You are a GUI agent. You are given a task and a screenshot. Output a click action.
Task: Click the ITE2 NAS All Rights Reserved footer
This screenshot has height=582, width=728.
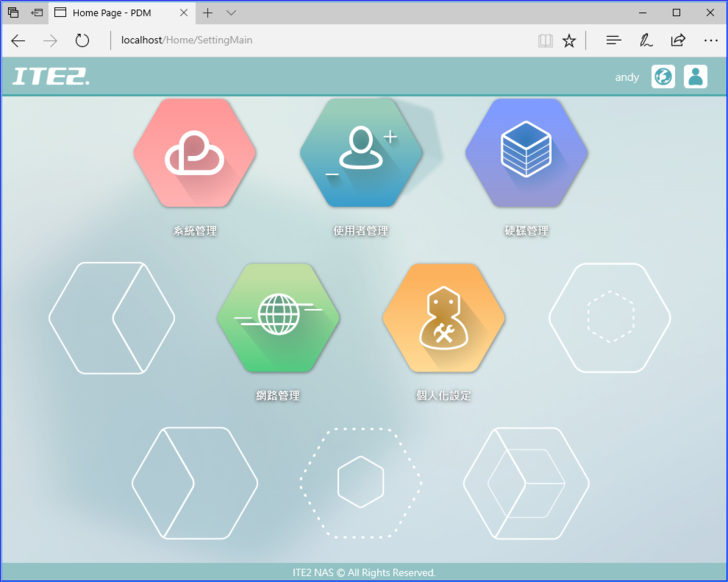click(x=364, y=573)
